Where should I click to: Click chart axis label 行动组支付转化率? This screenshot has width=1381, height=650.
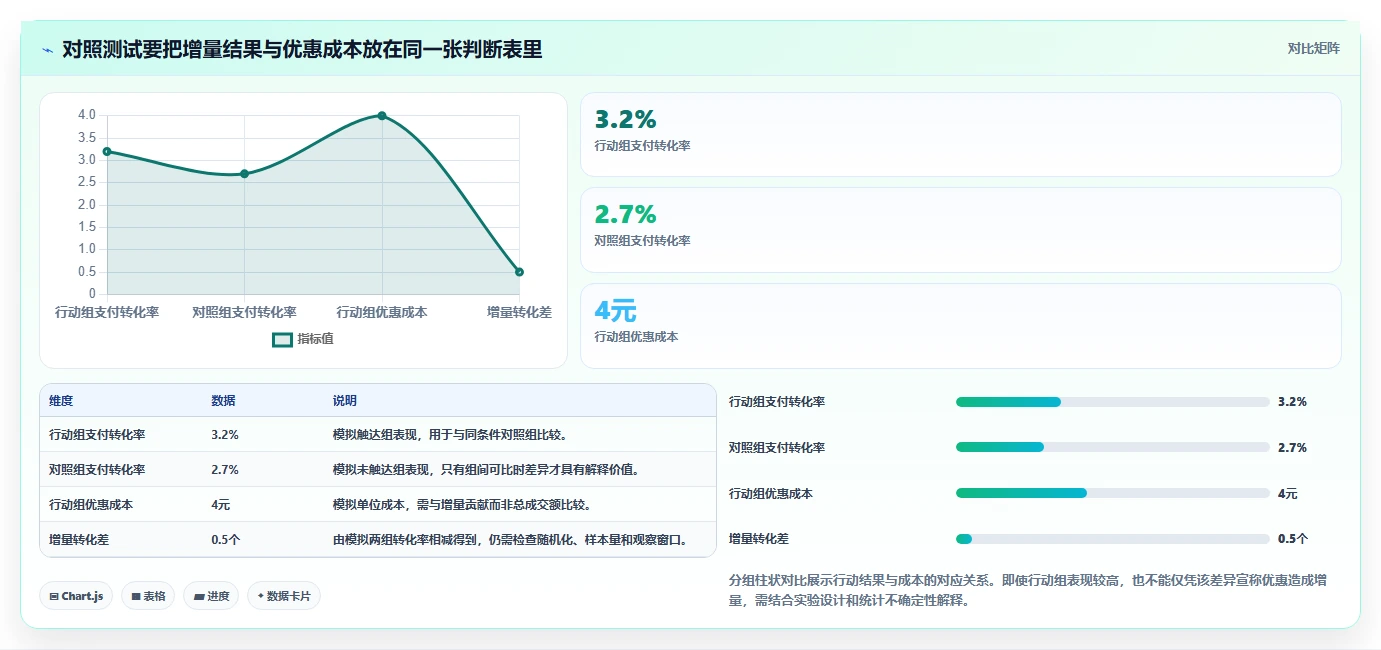(x=107, y=312)
